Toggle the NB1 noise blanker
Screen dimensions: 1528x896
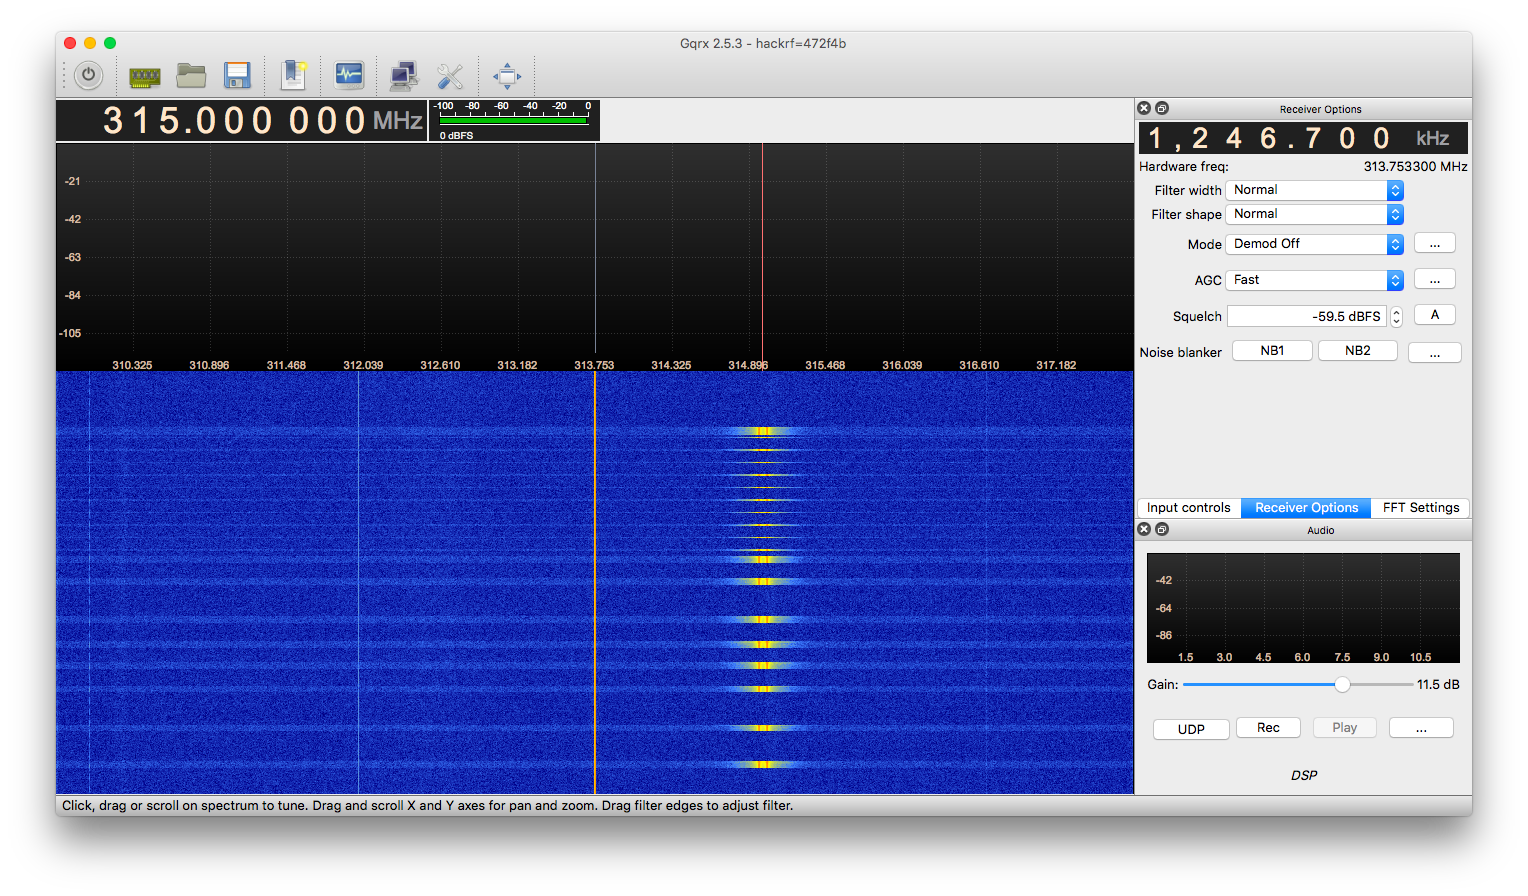(x=1272, y=351)
